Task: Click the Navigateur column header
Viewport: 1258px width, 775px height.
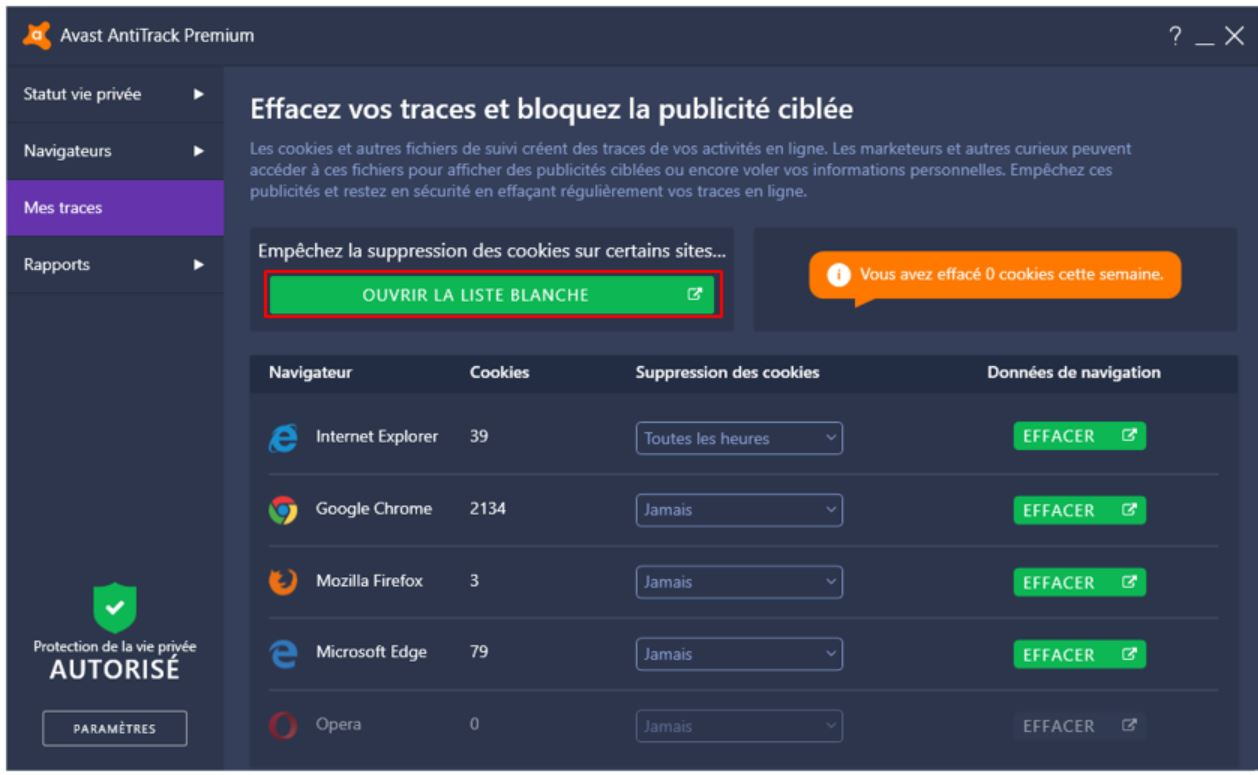Action: click(310, 373)
